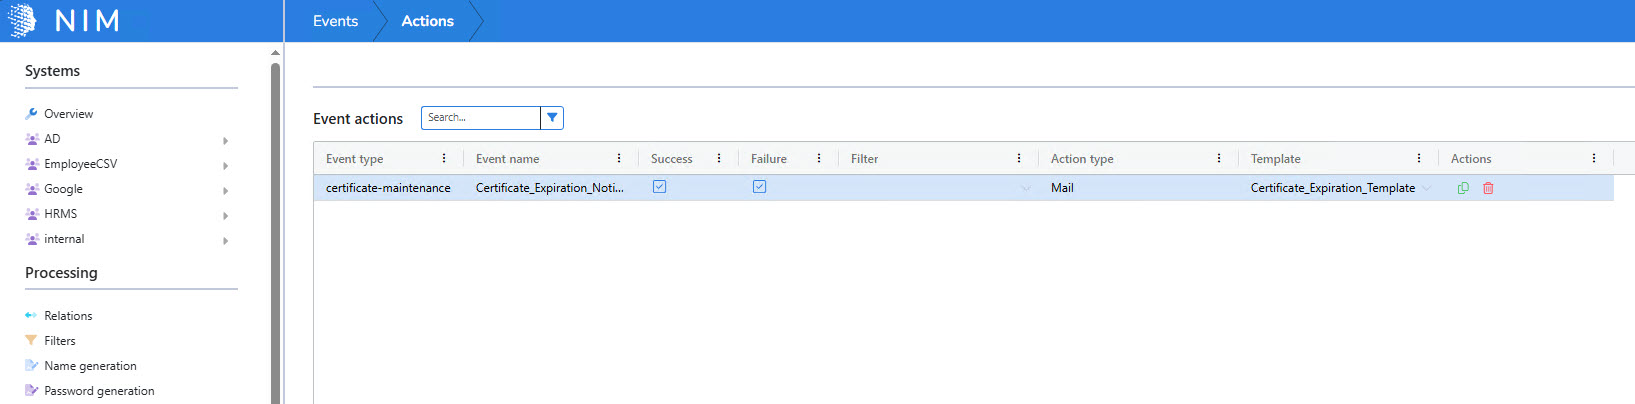Open the Filter dropdown in the row
Viewport: 1635px width, 404px height.
point(1025,188)
